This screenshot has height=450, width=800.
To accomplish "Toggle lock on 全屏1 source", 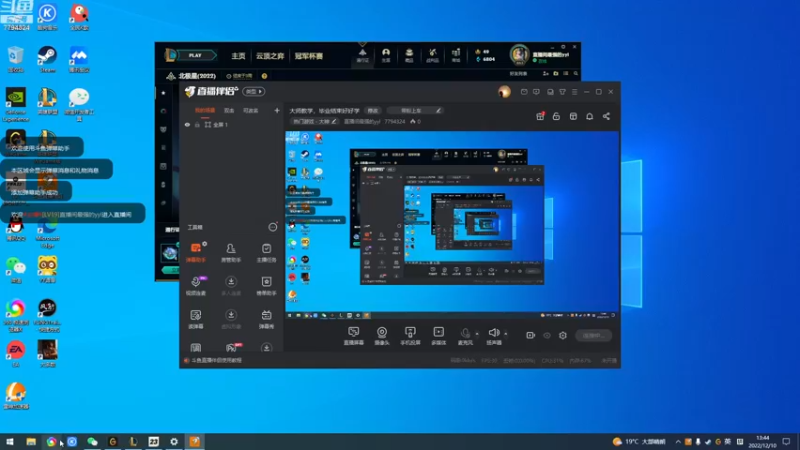I will pyautogui.click(x=197, y=124).
